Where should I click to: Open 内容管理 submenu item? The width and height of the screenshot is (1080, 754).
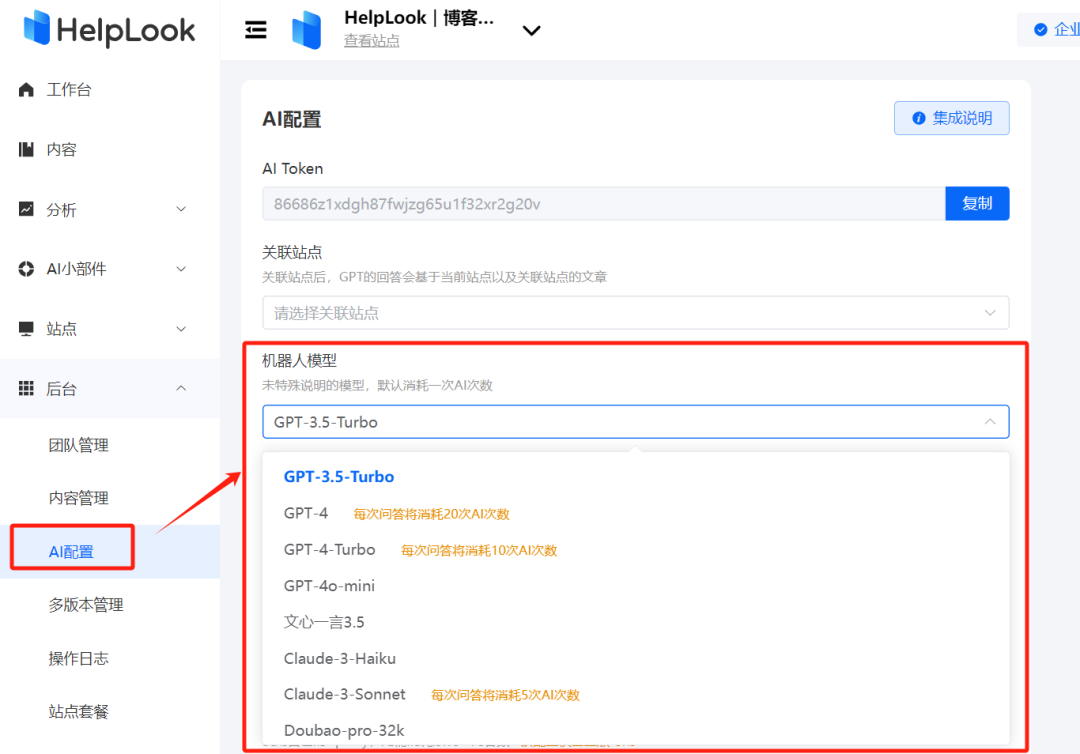[x=79, y=499]
